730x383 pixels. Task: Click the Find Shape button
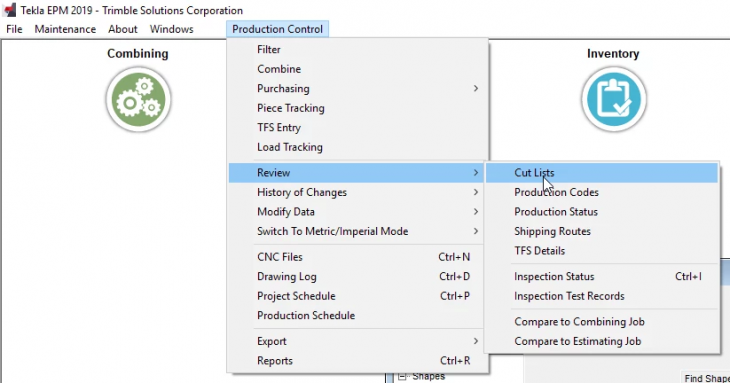click(706, 378)
